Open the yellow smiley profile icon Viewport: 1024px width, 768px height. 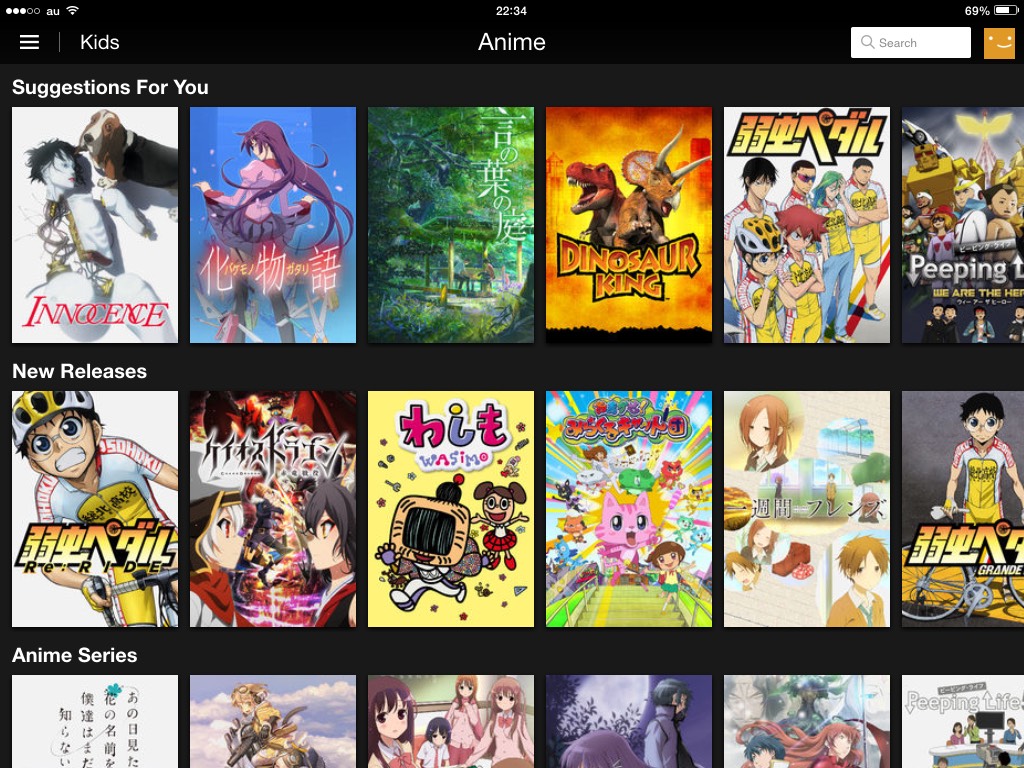click(999, 43)
